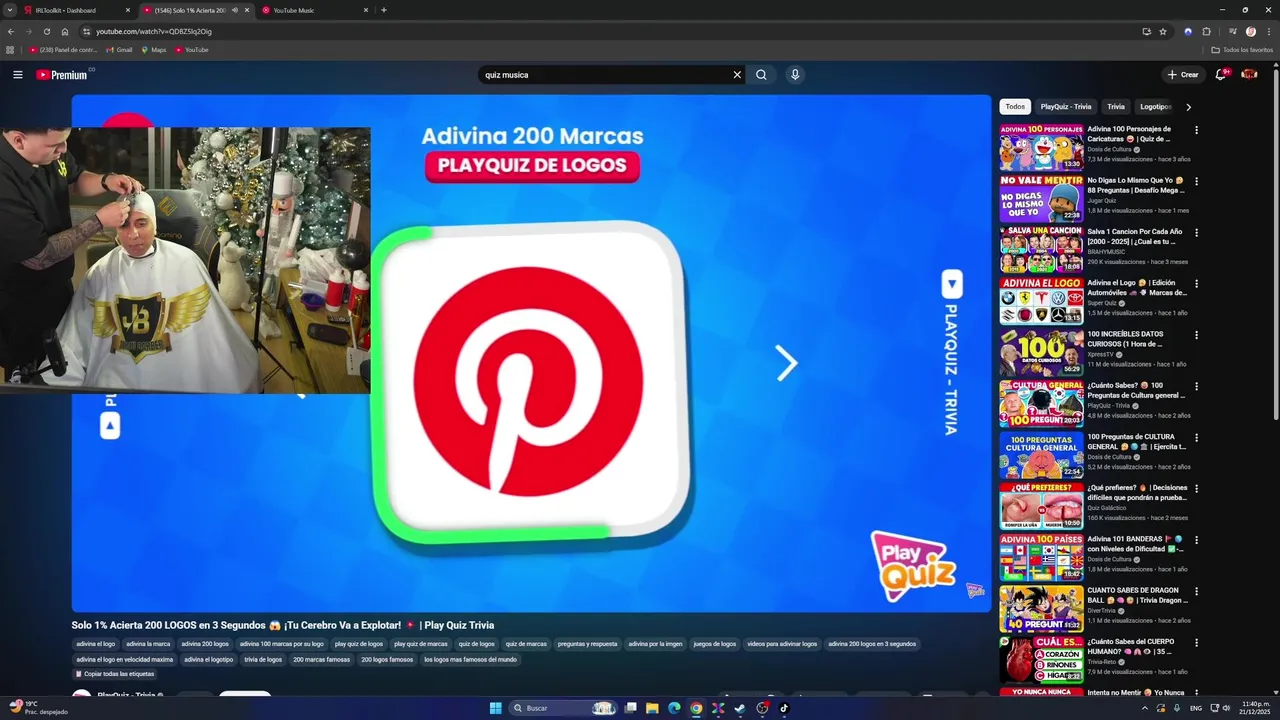Open 'No Digas Lo Mismo Que Yo' thumbnail
Screen dimensions: 1280x720
click(x=1041, y=198)
